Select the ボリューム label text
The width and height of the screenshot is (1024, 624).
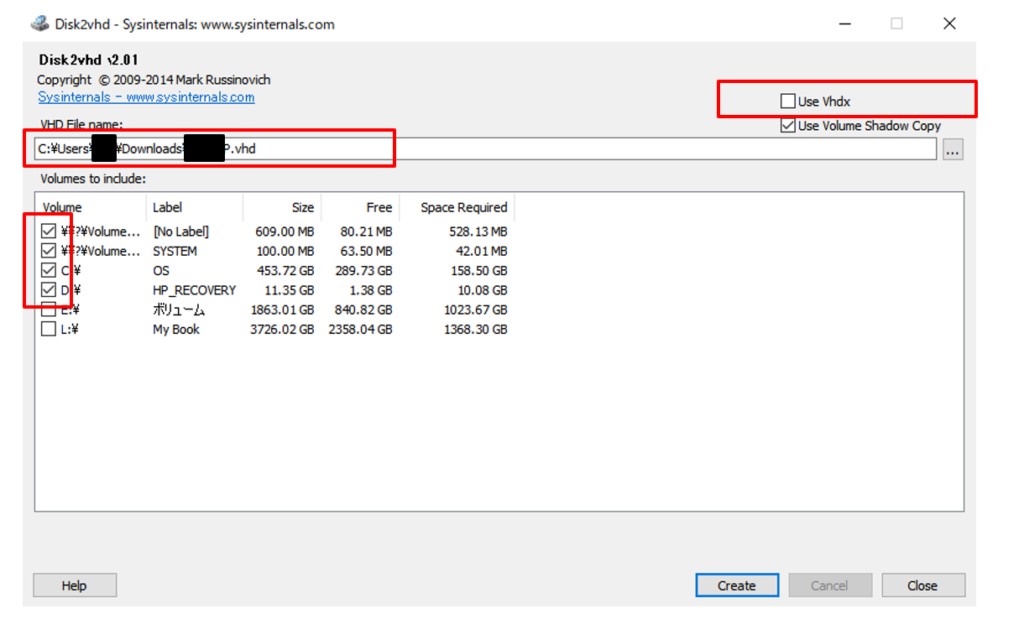(179, 310)
